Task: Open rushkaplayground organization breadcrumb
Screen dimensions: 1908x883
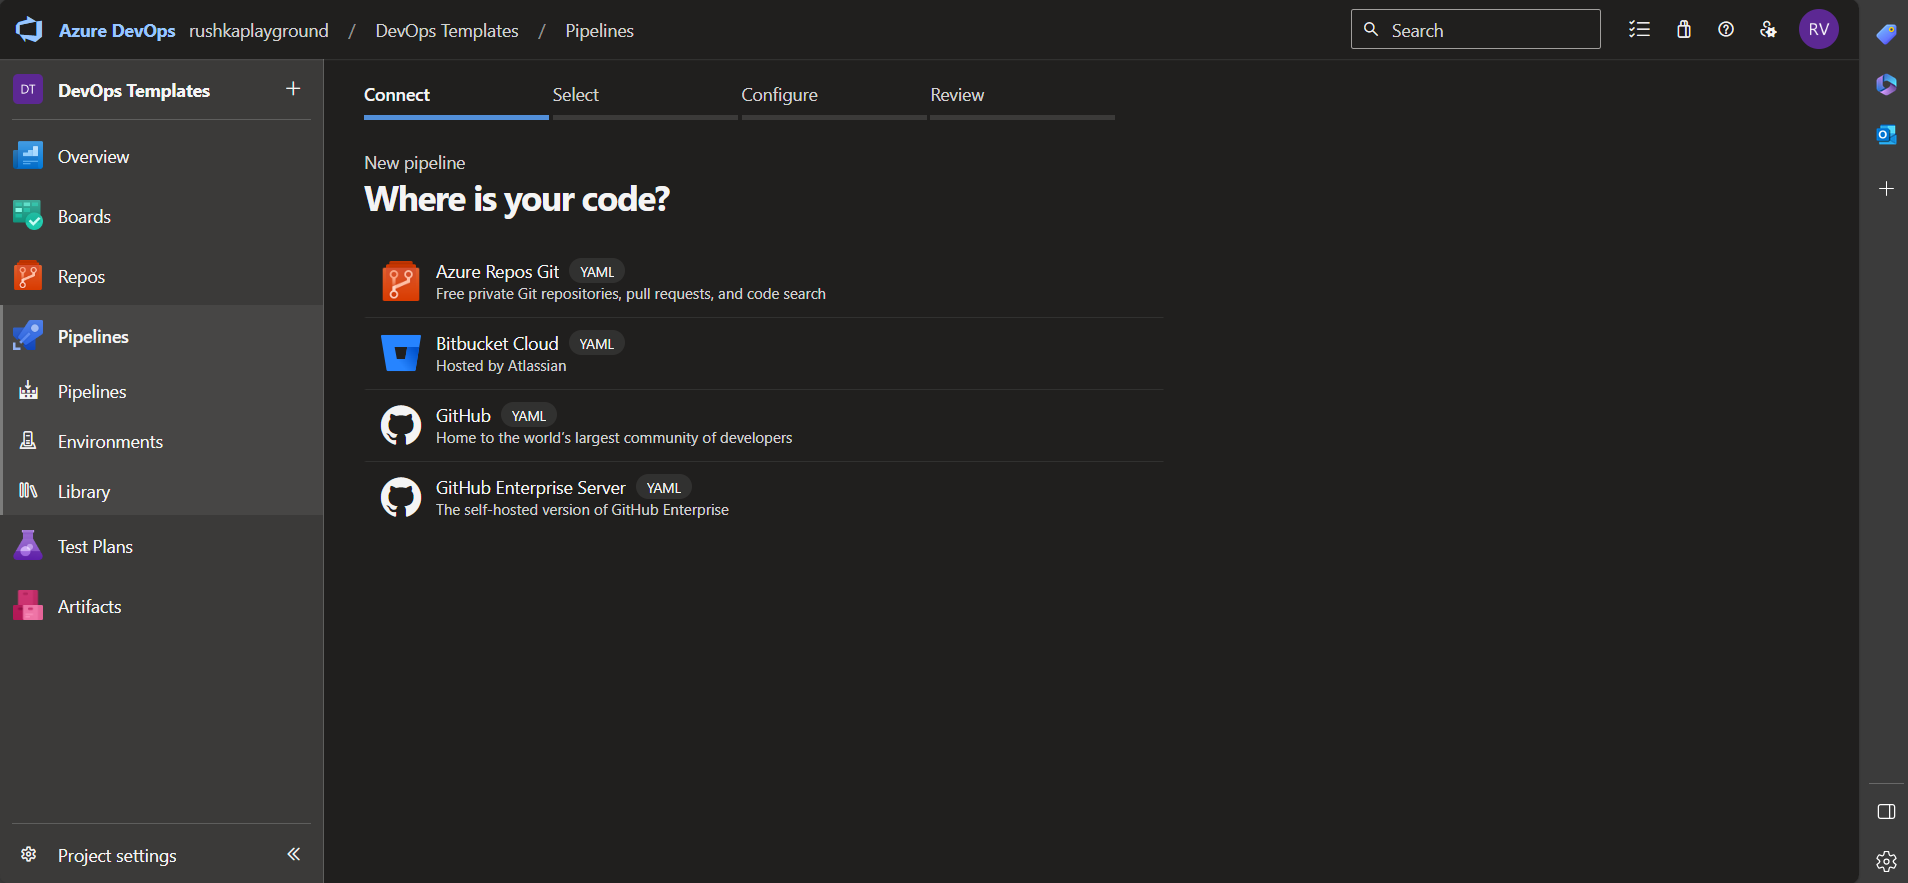Action: click(259, 30)
